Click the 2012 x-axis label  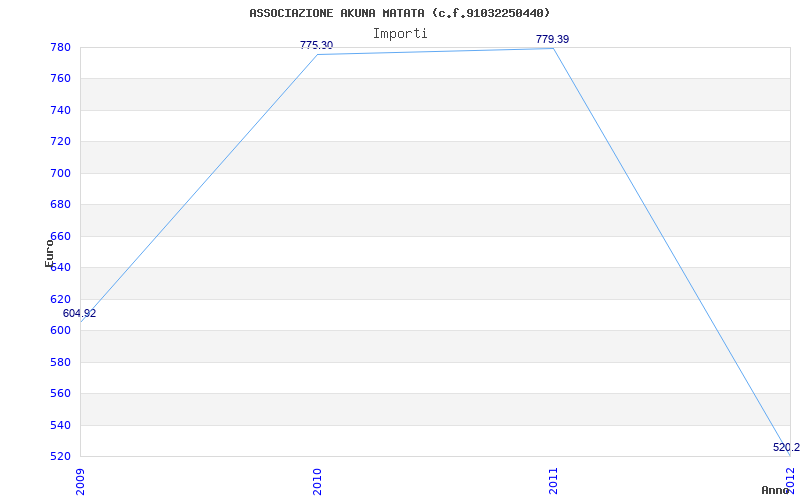(790, 481)
